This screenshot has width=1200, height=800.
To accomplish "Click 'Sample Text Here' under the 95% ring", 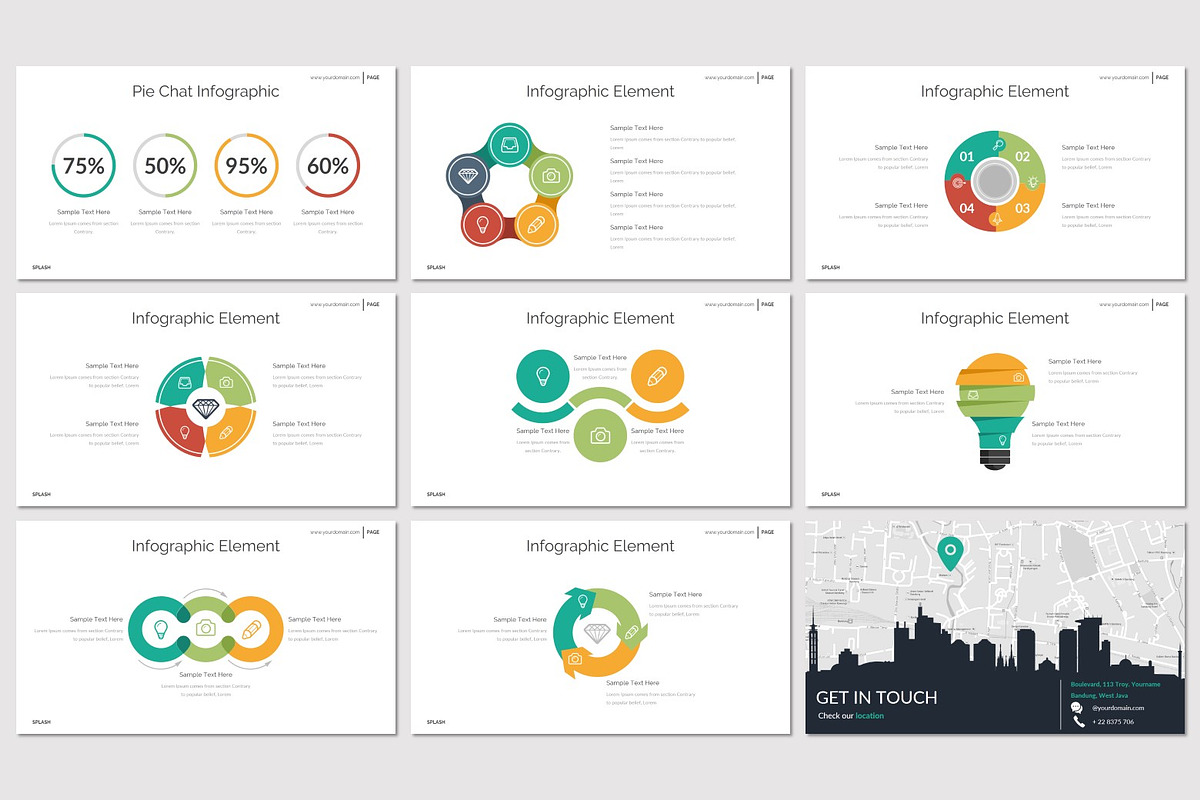I will point(246,212).
